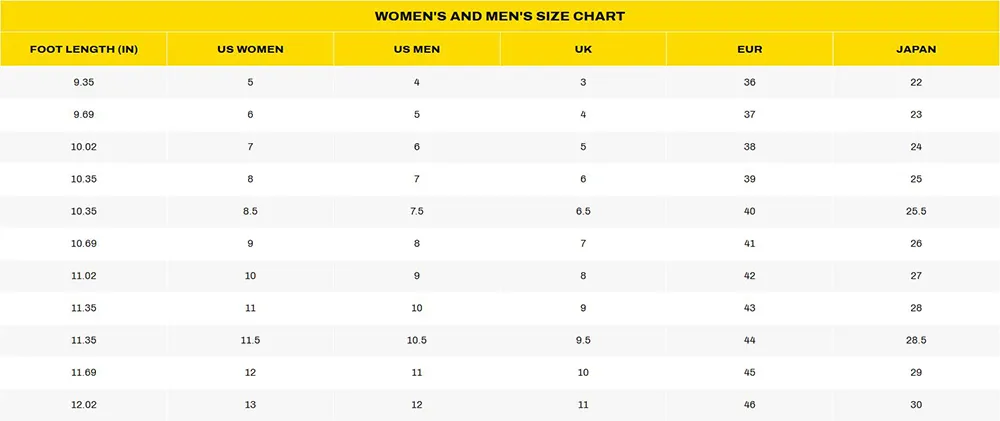Viewport: 1000px width, 421px height.
Task: Click Japan size 30 cell
Action: tap(916, 405)
